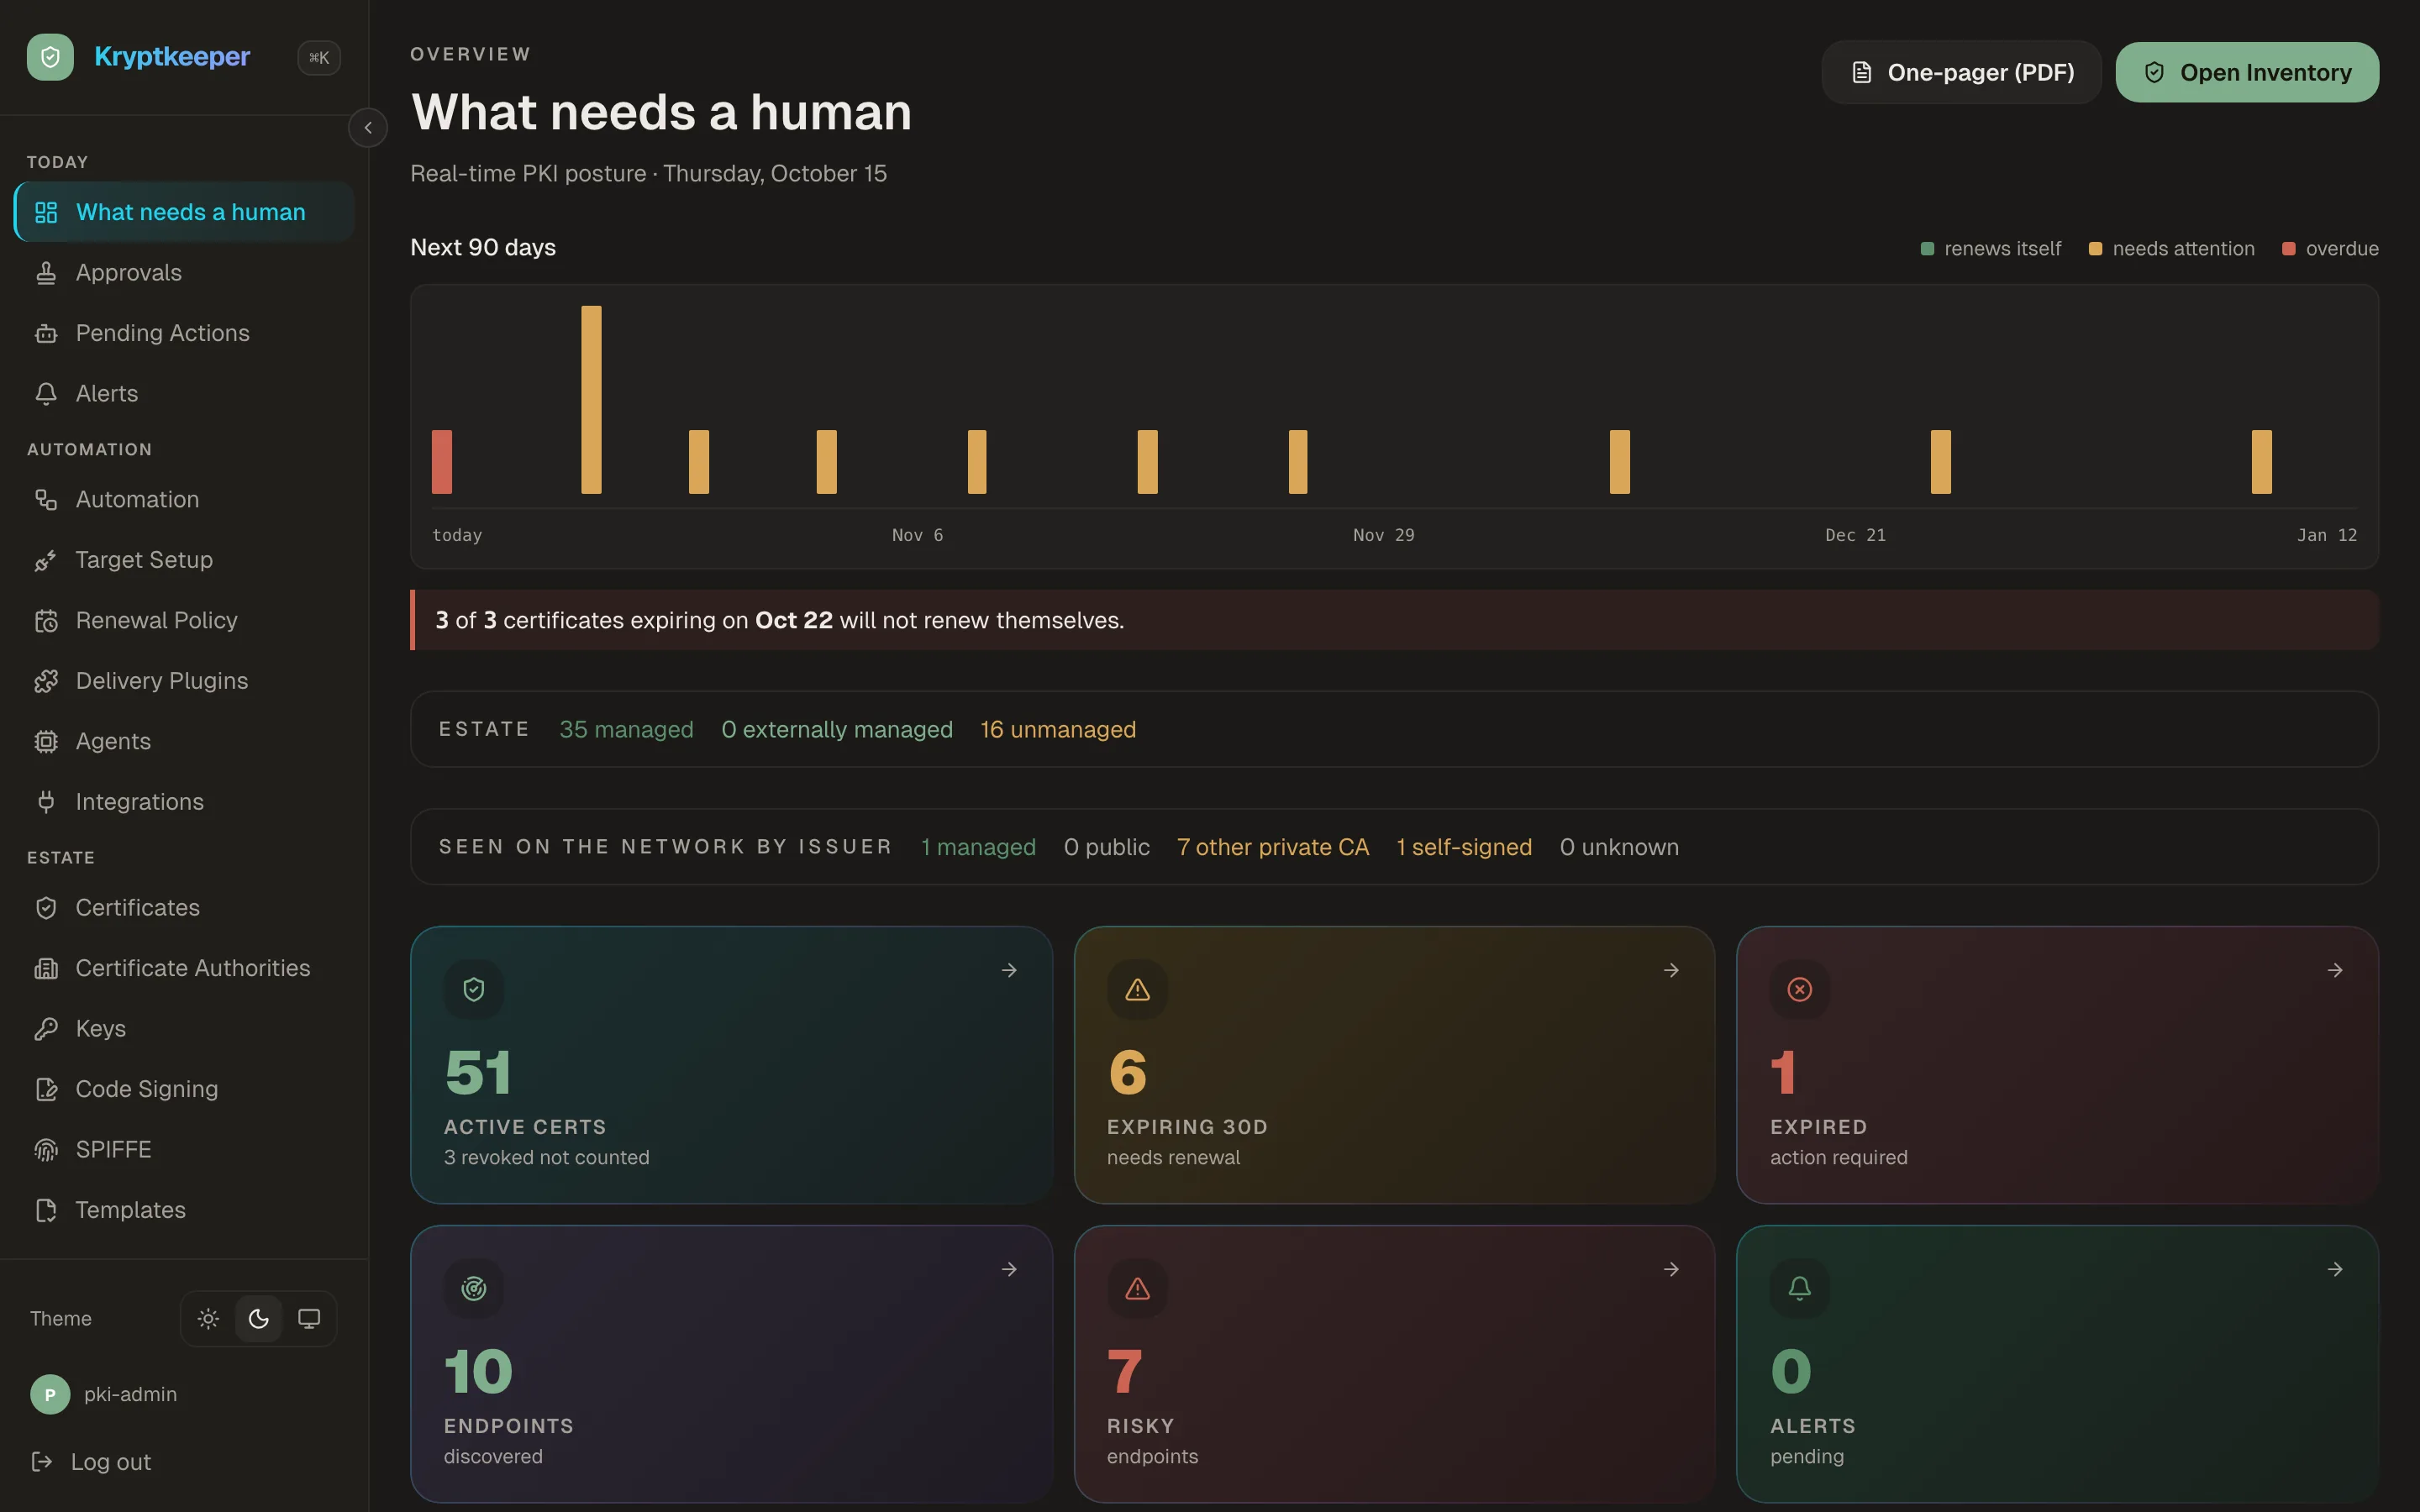Click the bell icon on Alerts card
Screen dimensions: 2420x1512
pyautogui.click(x=1800, y=1288)
